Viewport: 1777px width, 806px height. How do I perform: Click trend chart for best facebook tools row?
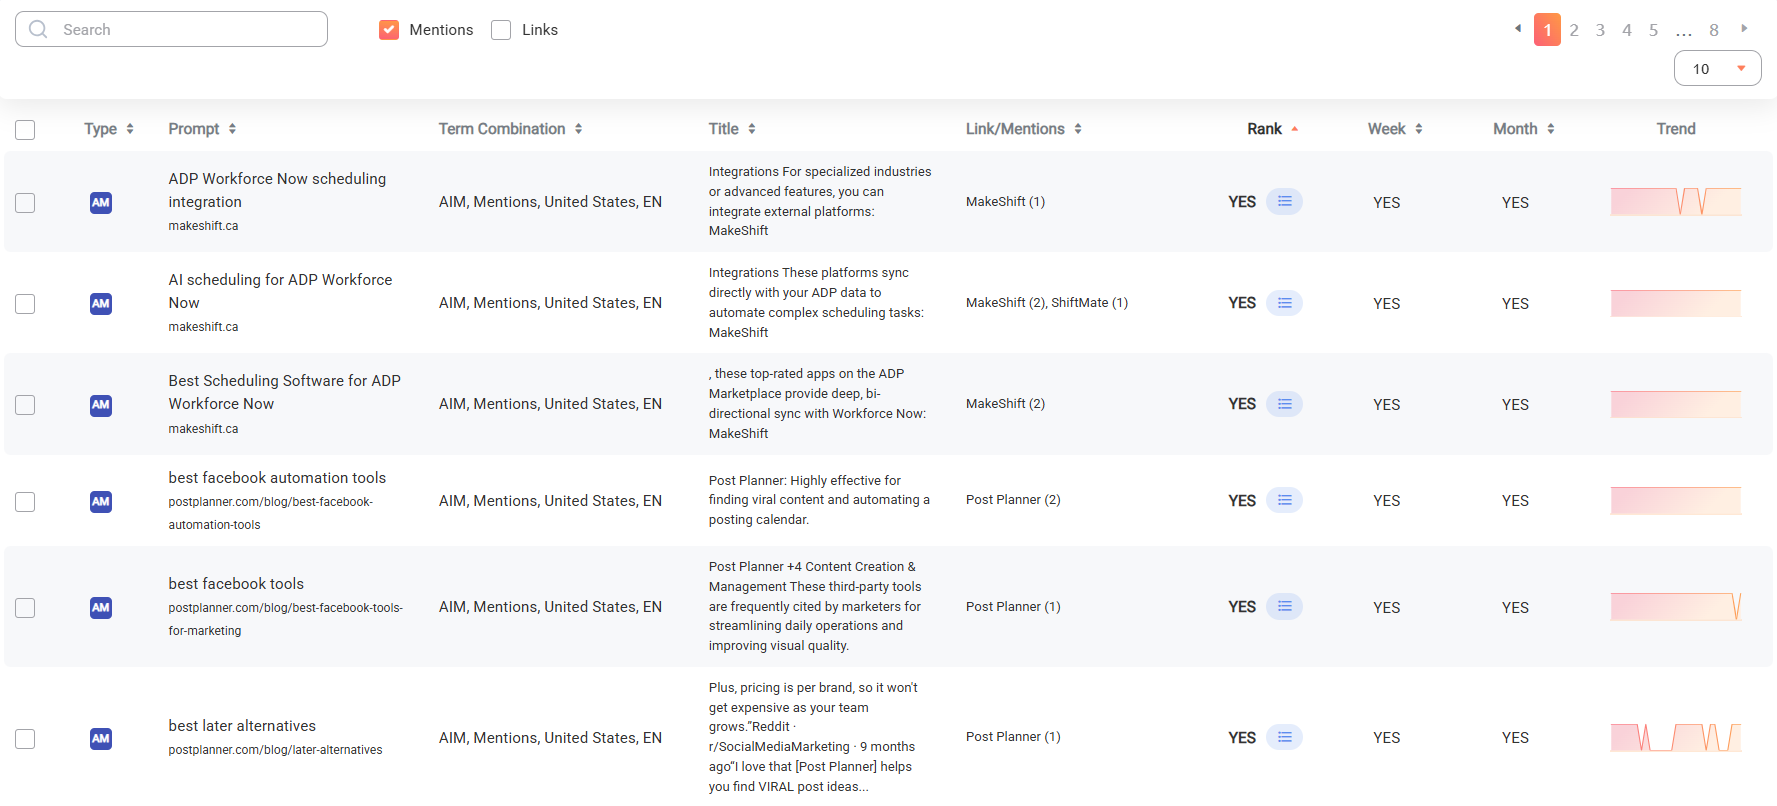tap(1676, 606)
